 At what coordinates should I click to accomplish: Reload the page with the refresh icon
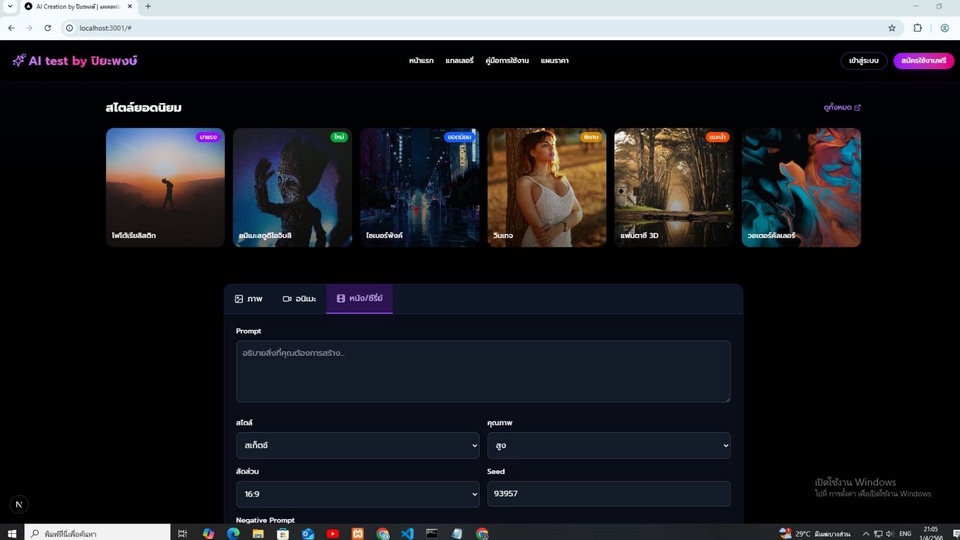(x=47, y=28)
